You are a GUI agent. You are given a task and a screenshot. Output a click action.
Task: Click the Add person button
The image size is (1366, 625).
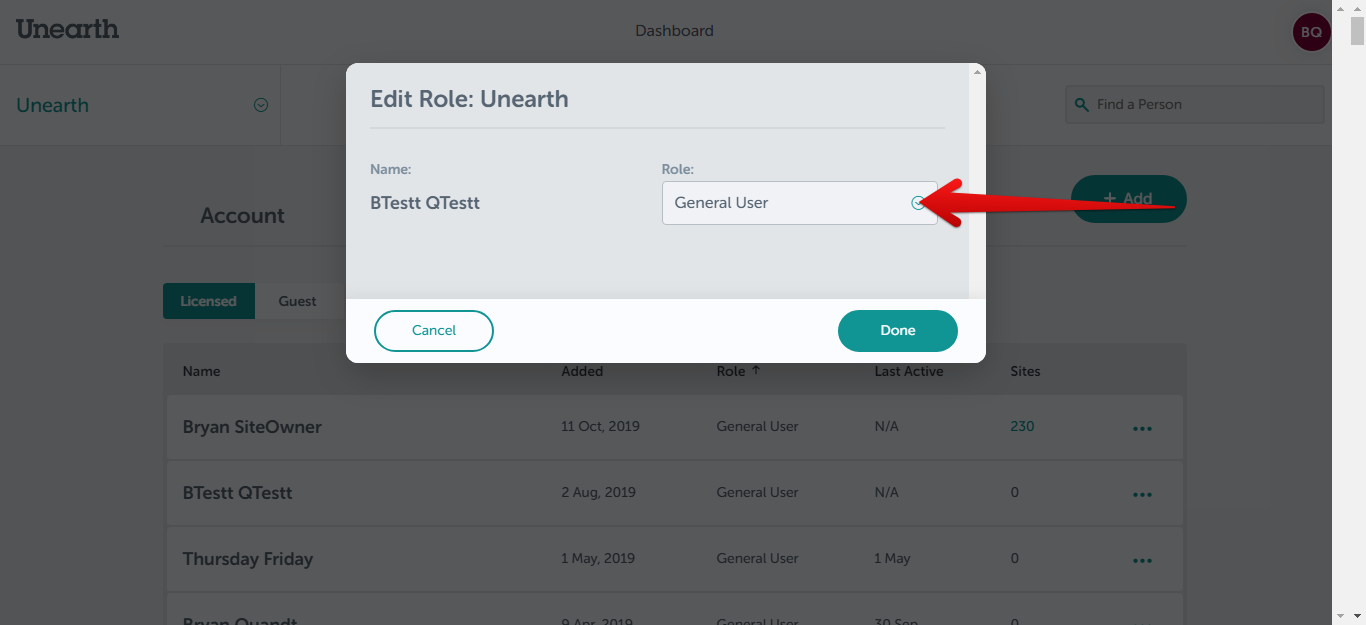[x=1128, y=199]
